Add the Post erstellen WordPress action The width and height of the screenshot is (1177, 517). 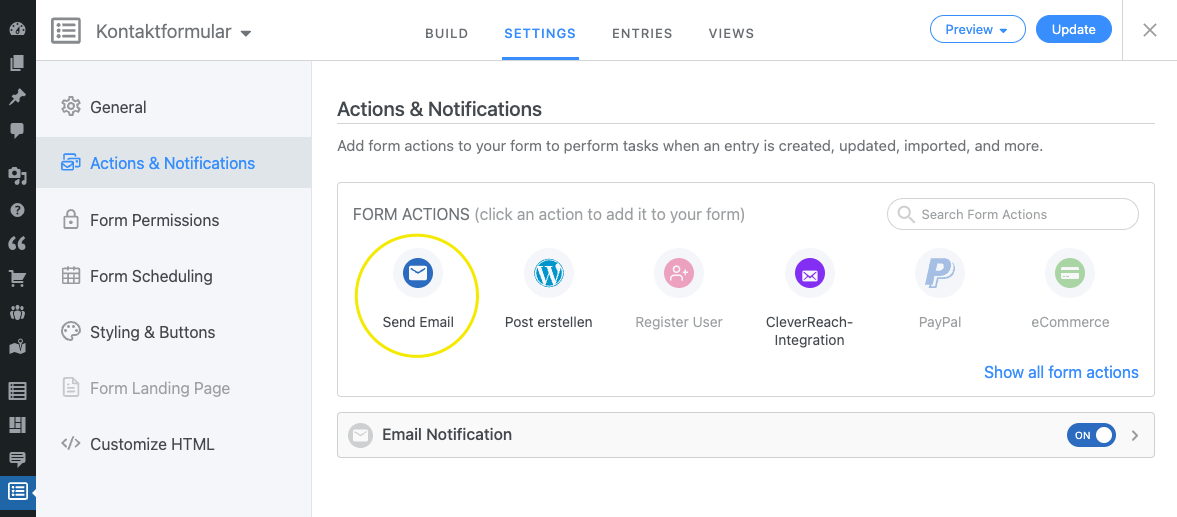pyautogui.click(x=548, y=273)
